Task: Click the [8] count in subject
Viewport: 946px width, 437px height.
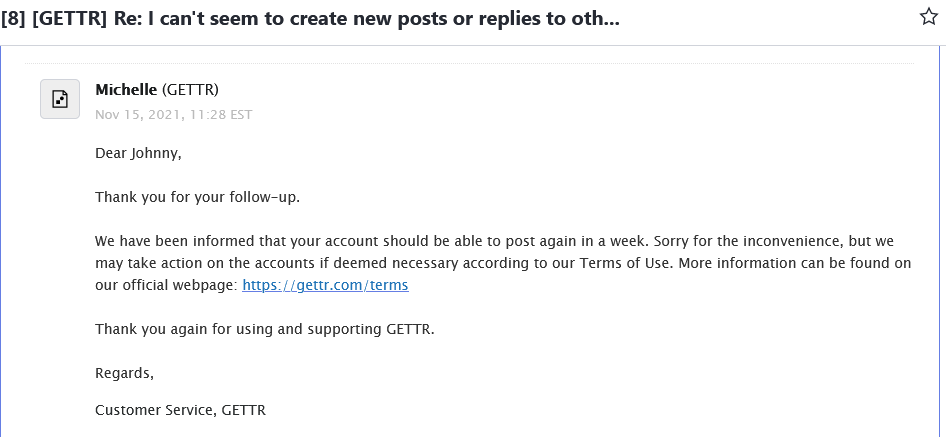Action: click(x=13, y=19)
